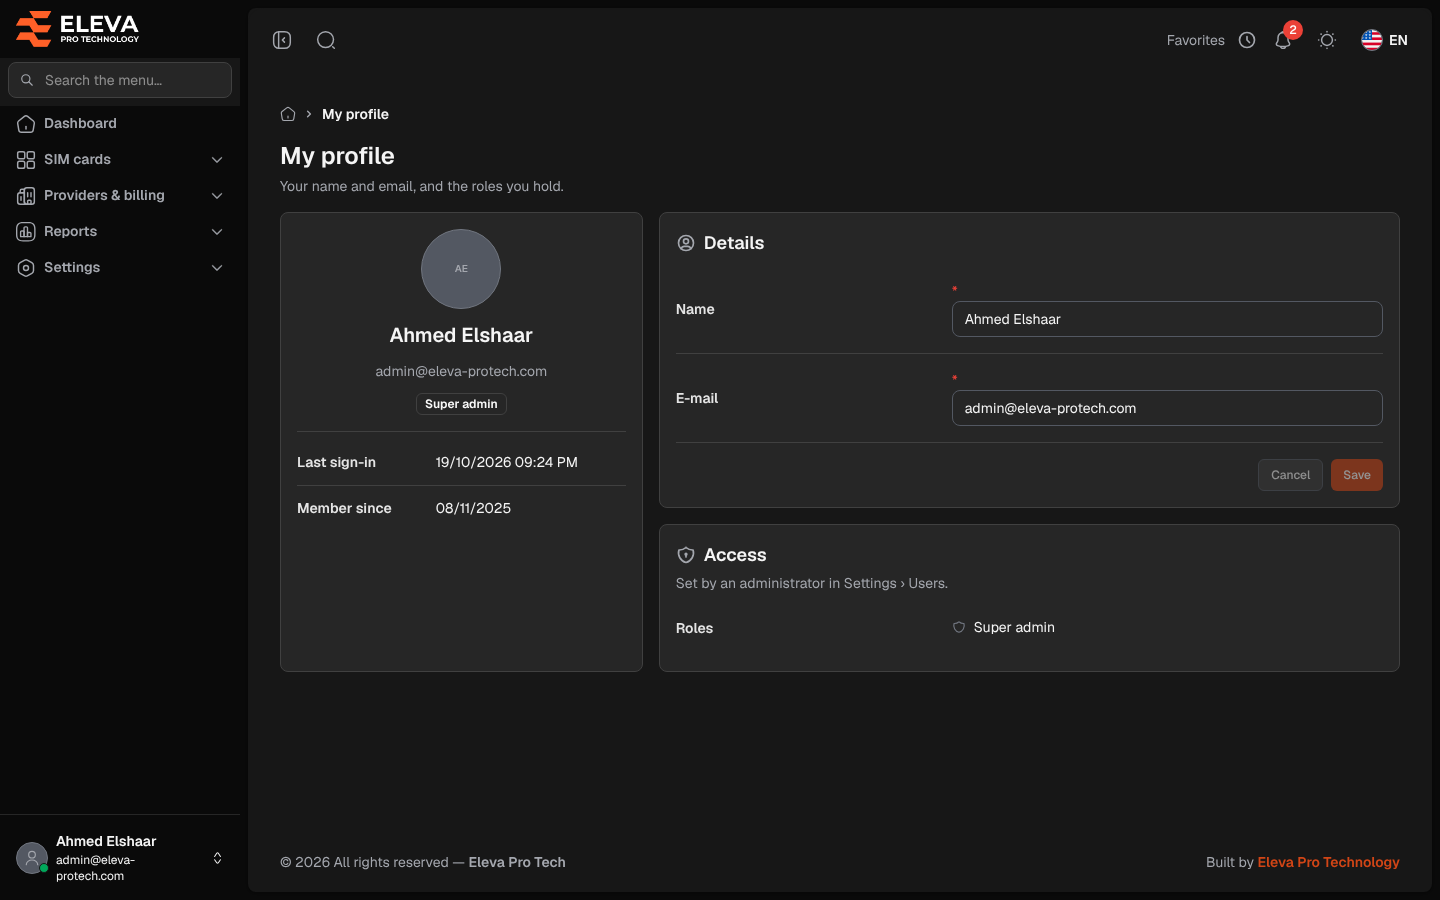Screen dimensions: 1440x900
Task: Expand the SIM cards chevron
Action: 217,160
